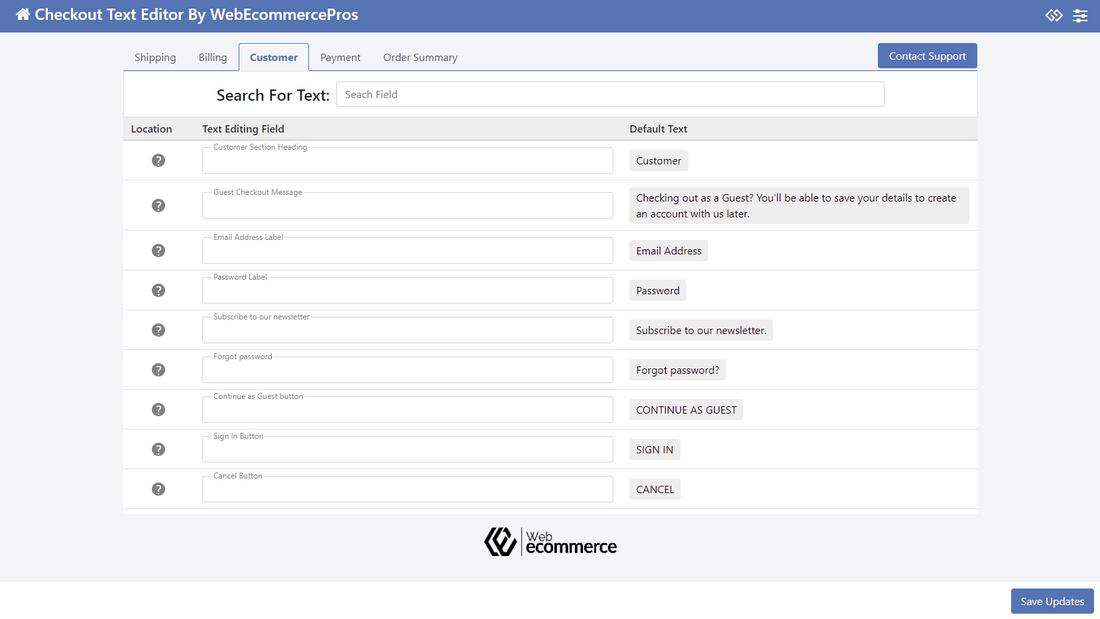Click the default text 'Subscribe to our newsletter.'
1100x619 pixels.
(x=701, y=330)
